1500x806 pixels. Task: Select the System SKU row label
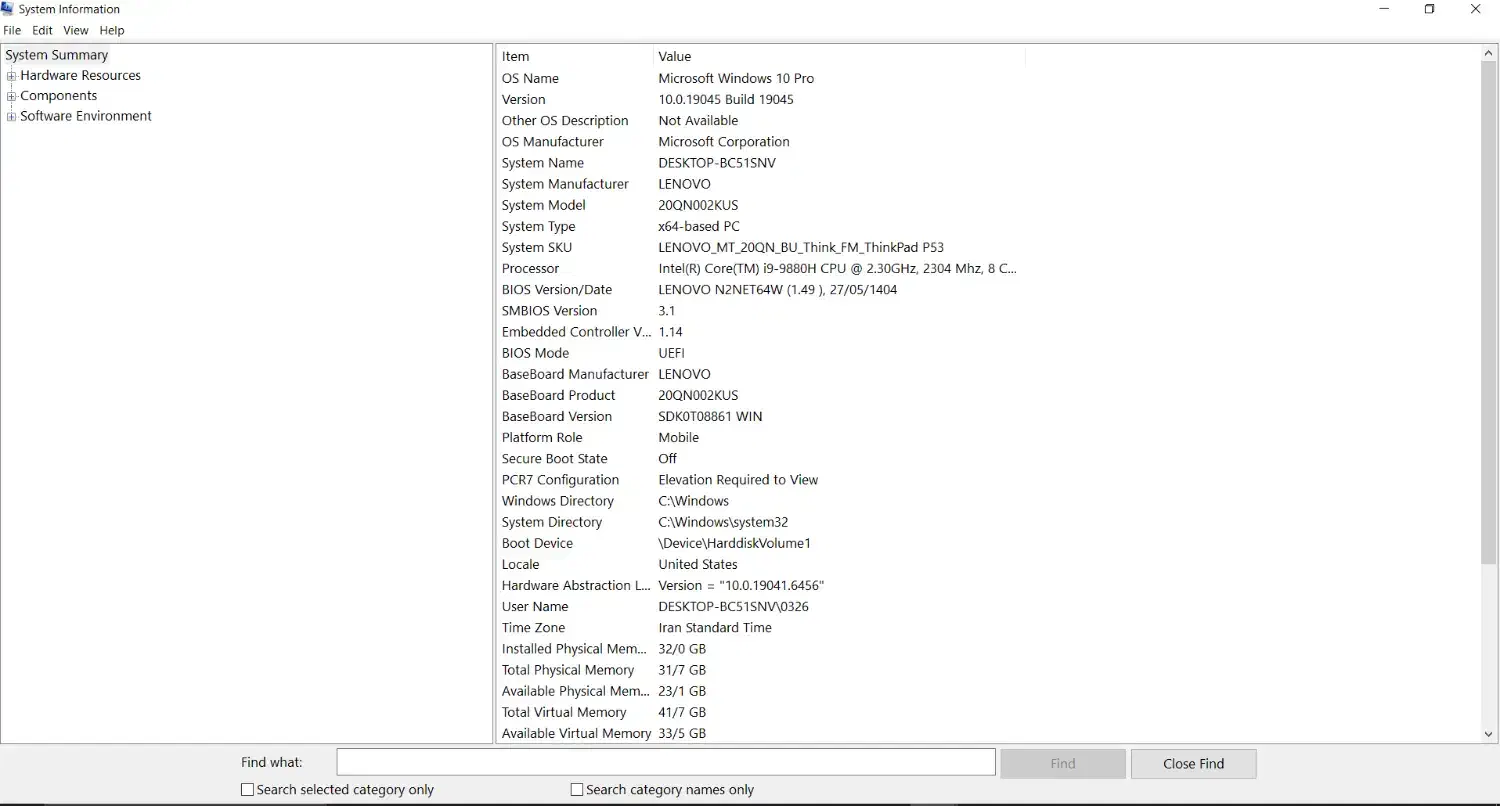point(537,248)
